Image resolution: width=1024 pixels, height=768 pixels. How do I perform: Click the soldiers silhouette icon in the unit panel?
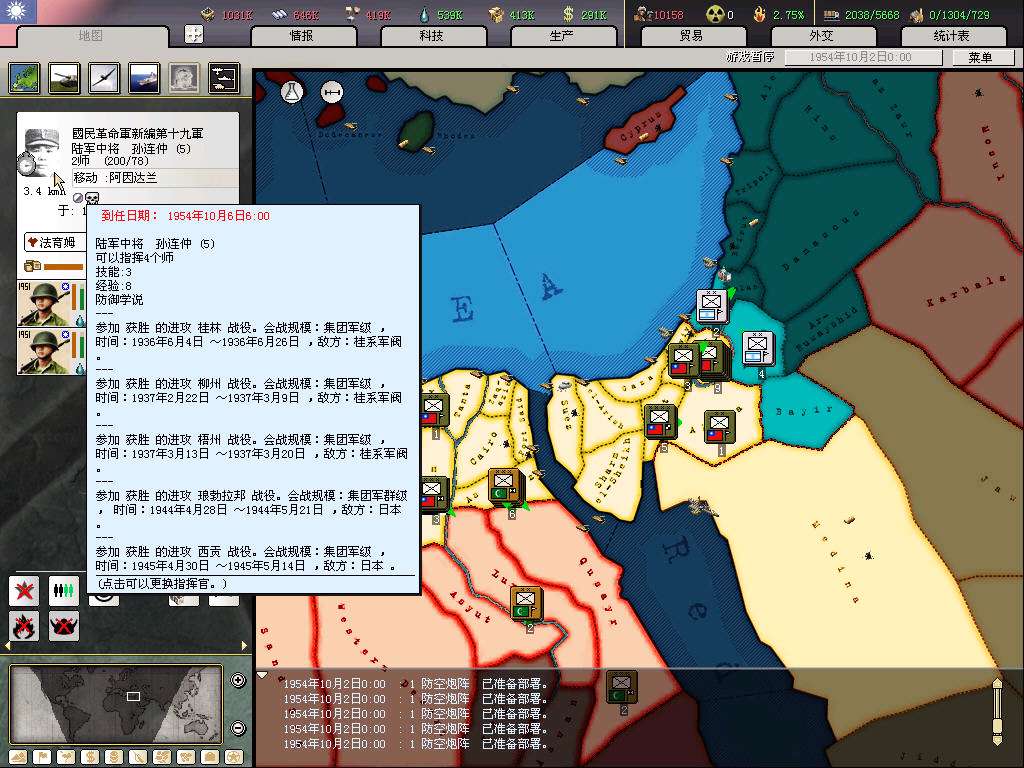click(63, 591)
